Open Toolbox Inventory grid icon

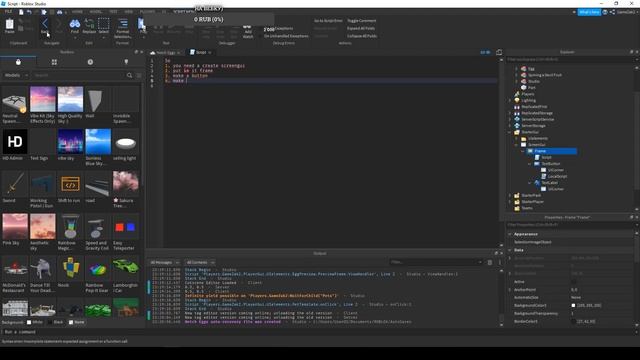point(54,62)
